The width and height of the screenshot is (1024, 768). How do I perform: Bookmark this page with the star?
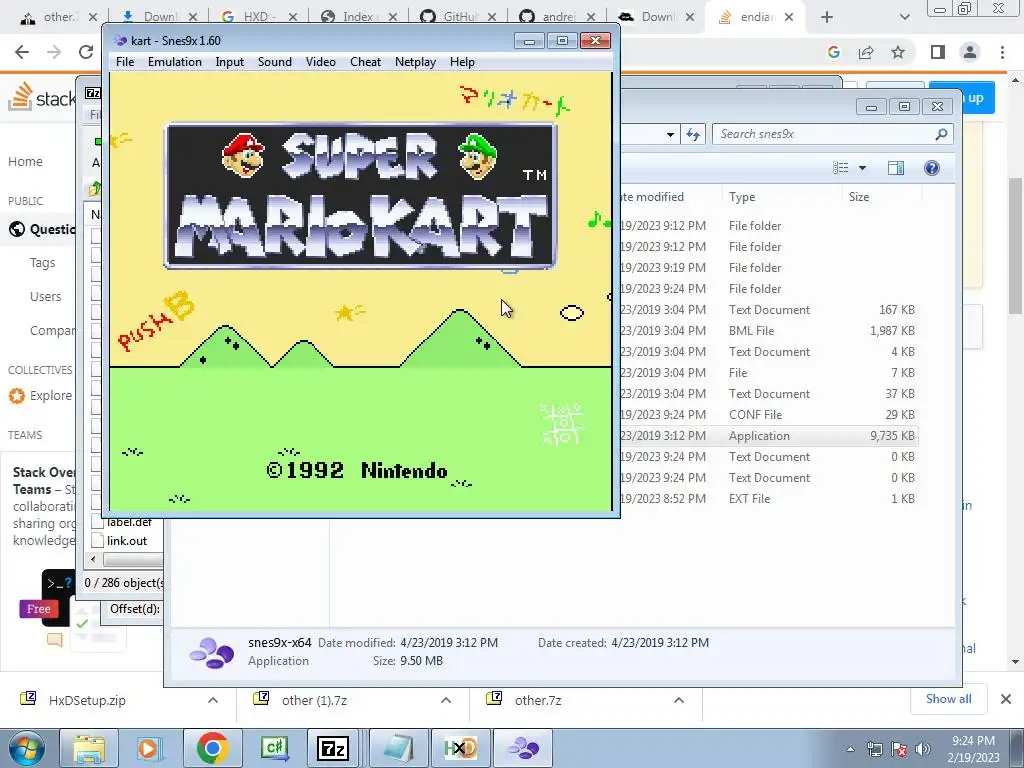(898, 52)
